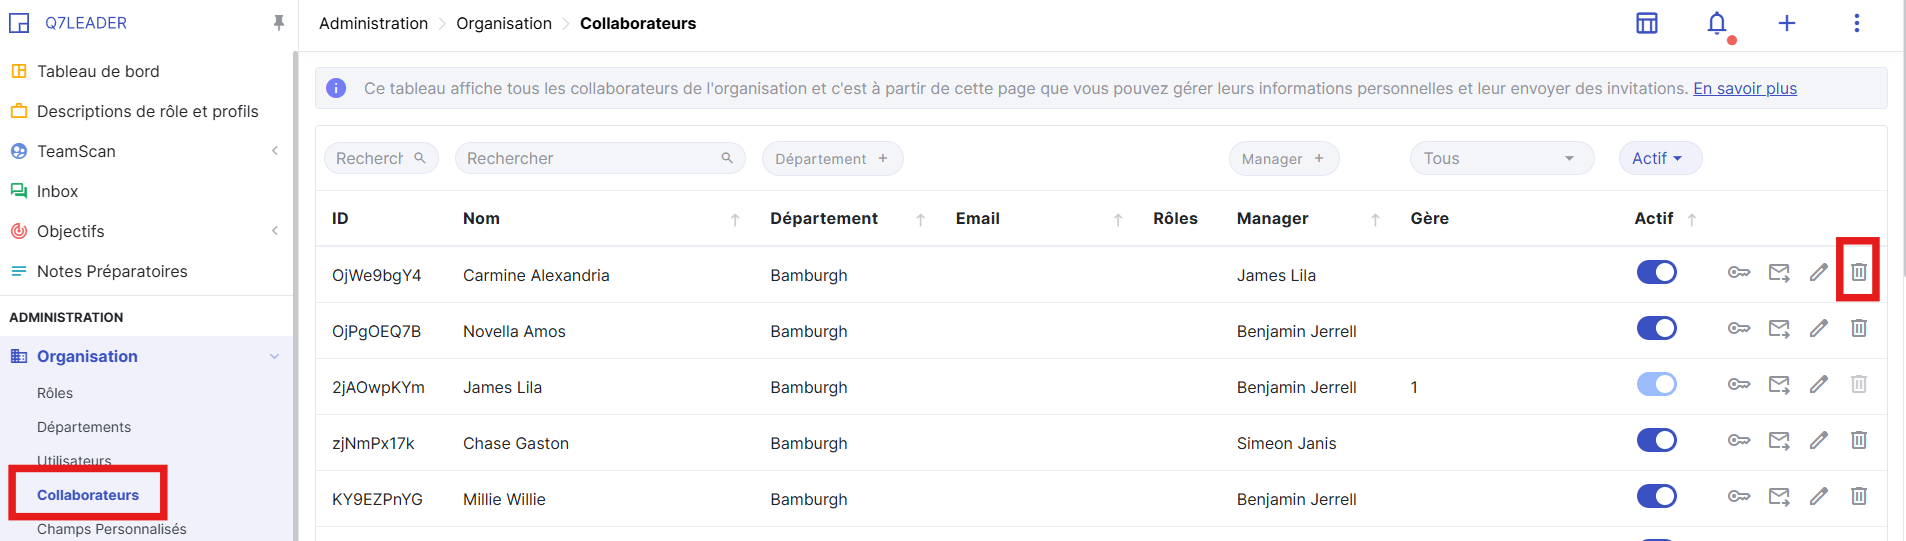Send invitation email to Chase Gaston

tap(1778, 440)
